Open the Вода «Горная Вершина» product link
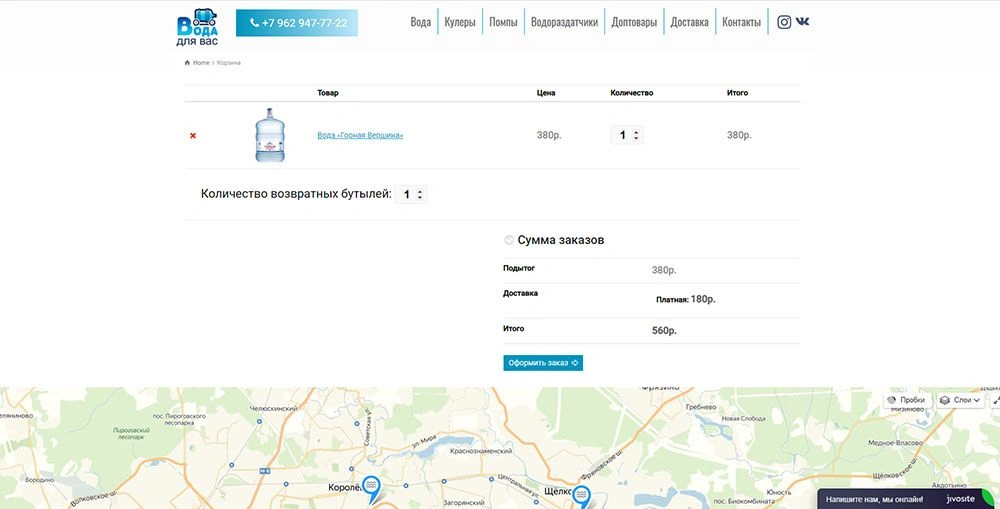Screen dimensions: 1000x509 pos(360,135)
